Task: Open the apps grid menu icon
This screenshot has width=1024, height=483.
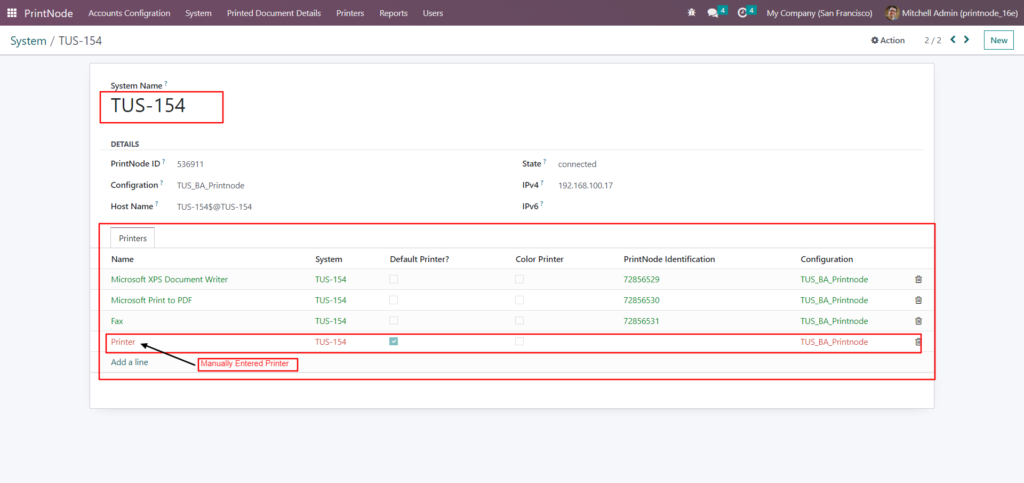Action: 12,13
